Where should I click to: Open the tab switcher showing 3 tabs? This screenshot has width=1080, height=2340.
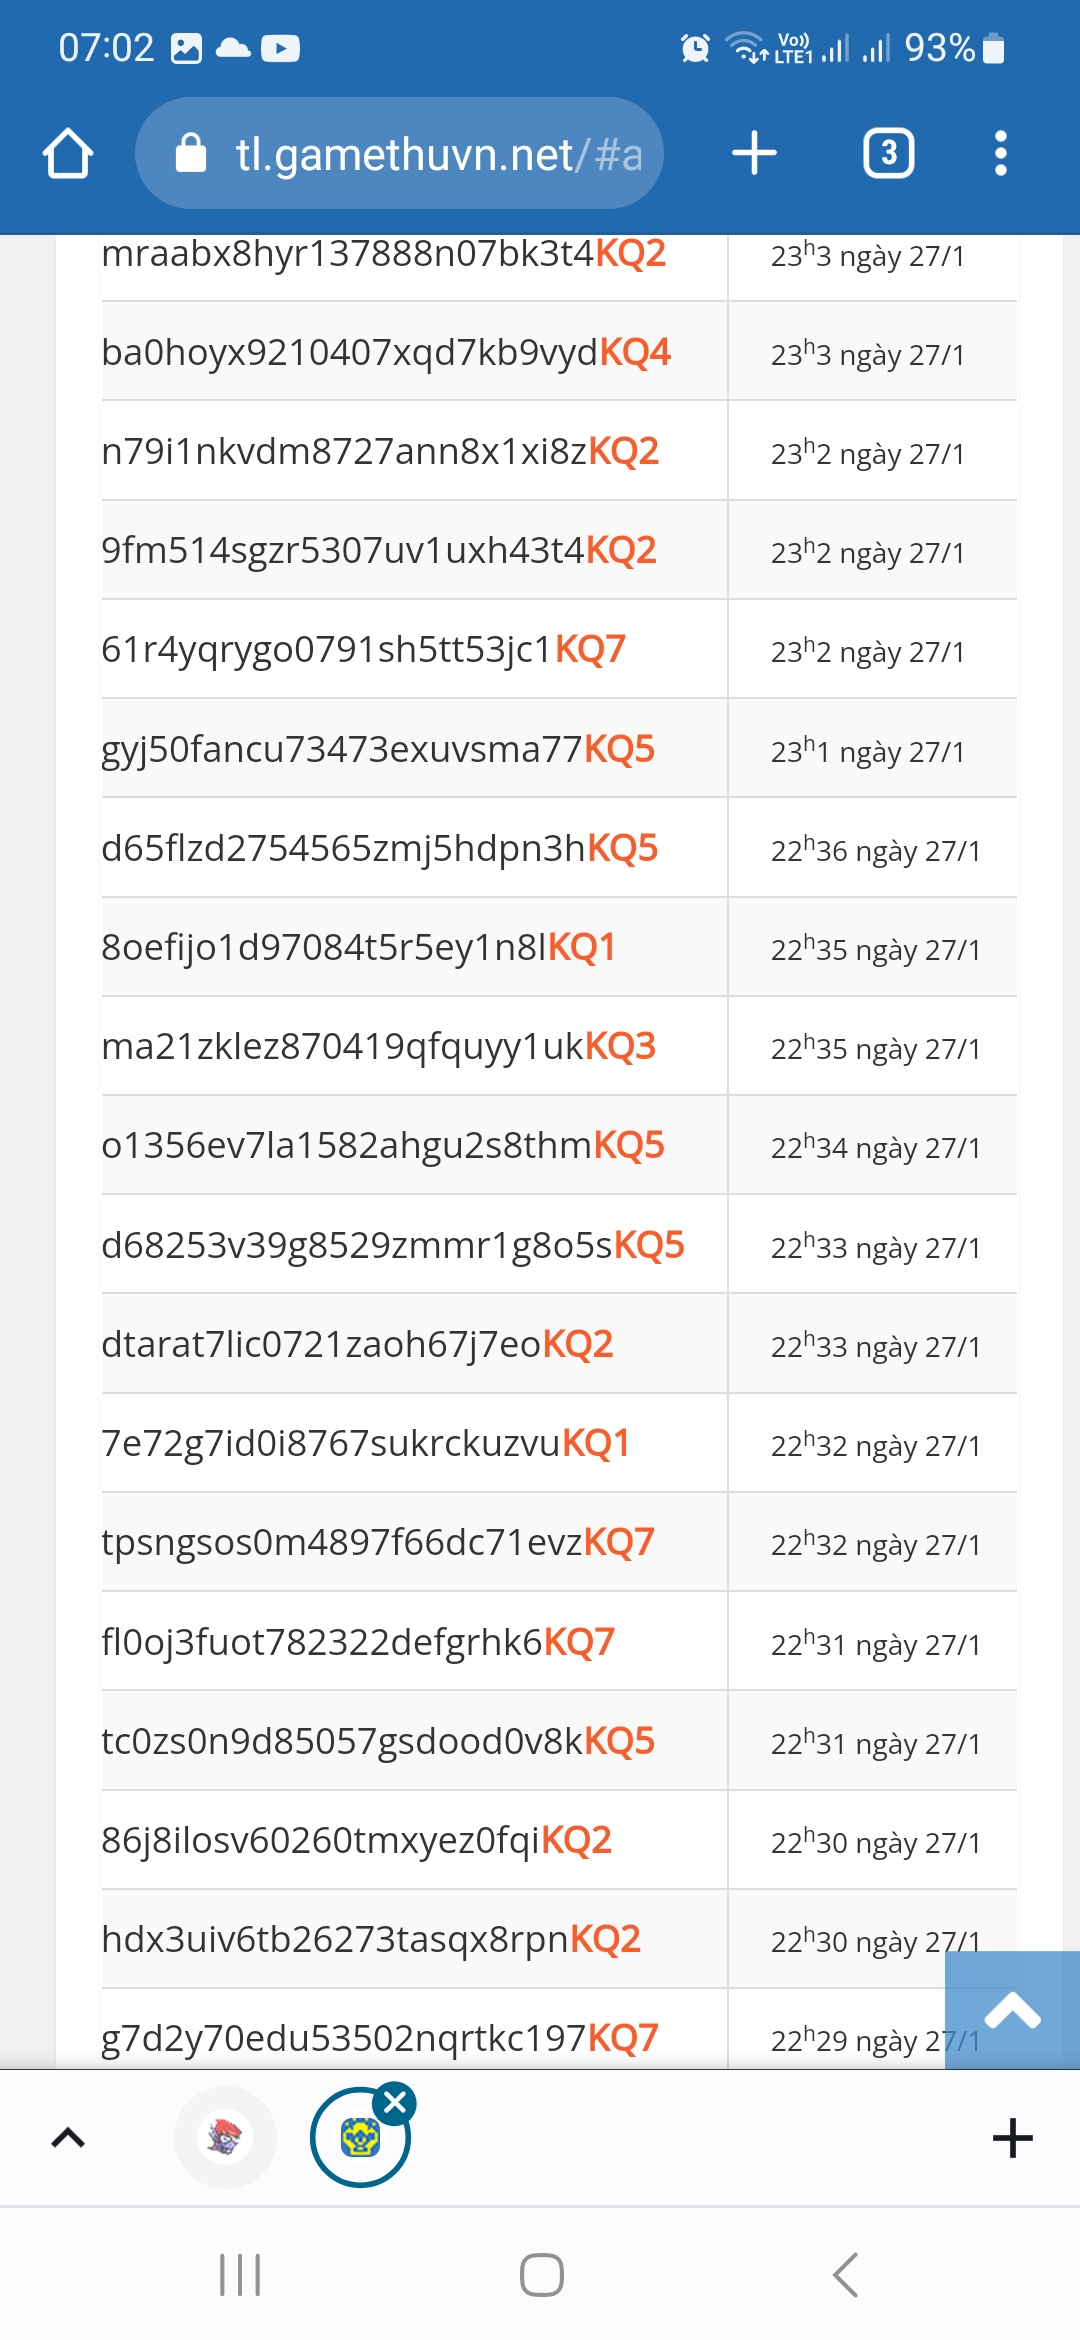pyautogui.click(x=888, y=154)
